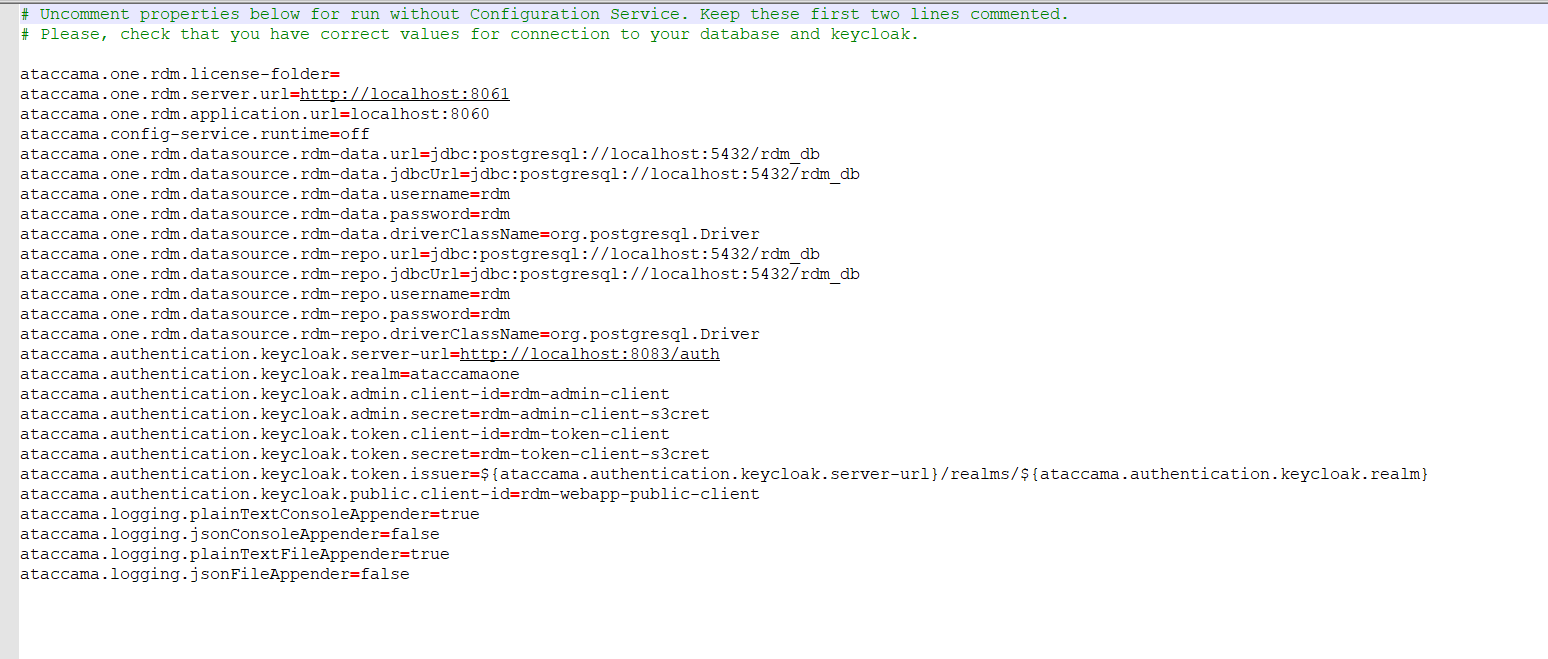Open the http://localhost:8061 server URL link
The height and width of the screenshot is (659, 1548).
coord(404,93)
